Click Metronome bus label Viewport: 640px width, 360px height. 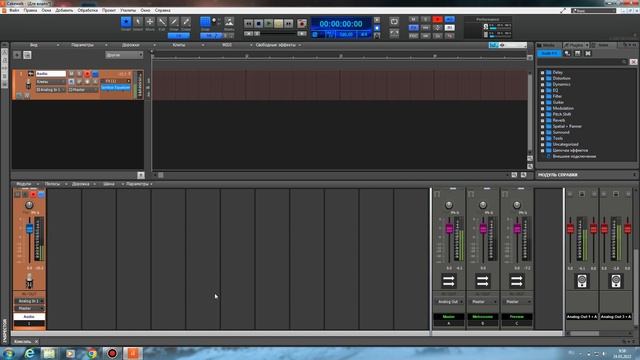pos(482,317)
